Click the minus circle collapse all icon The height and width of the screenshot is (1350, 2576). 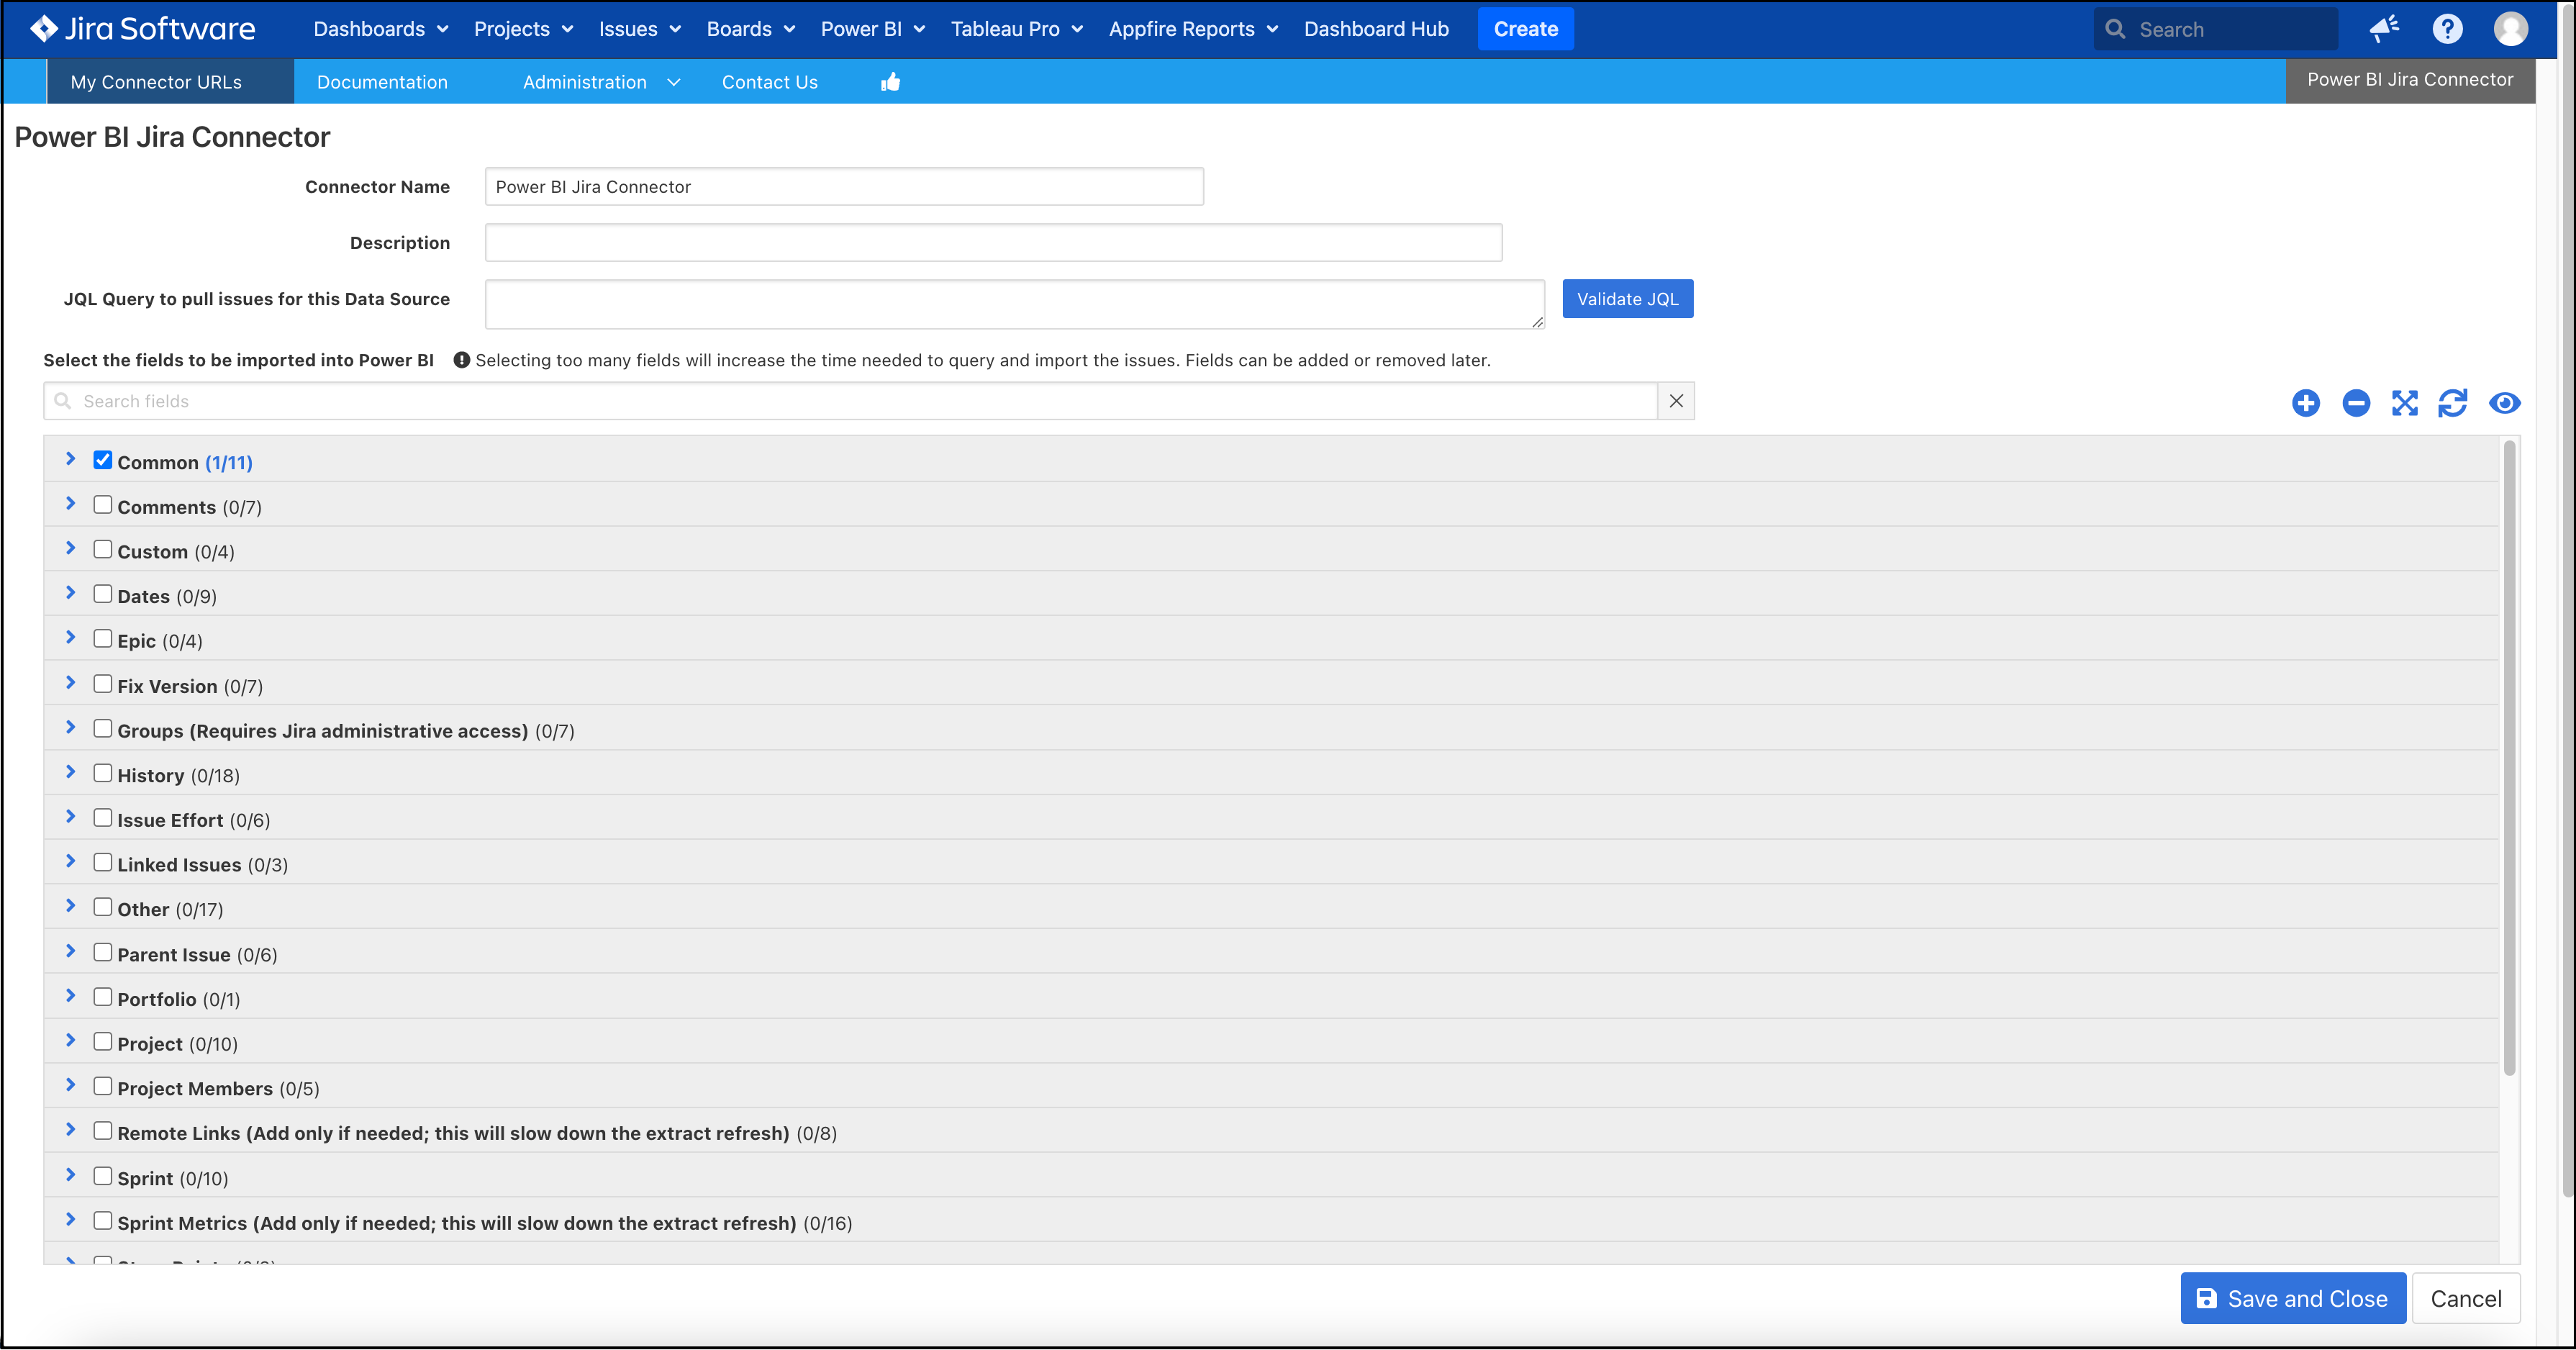2356,403
